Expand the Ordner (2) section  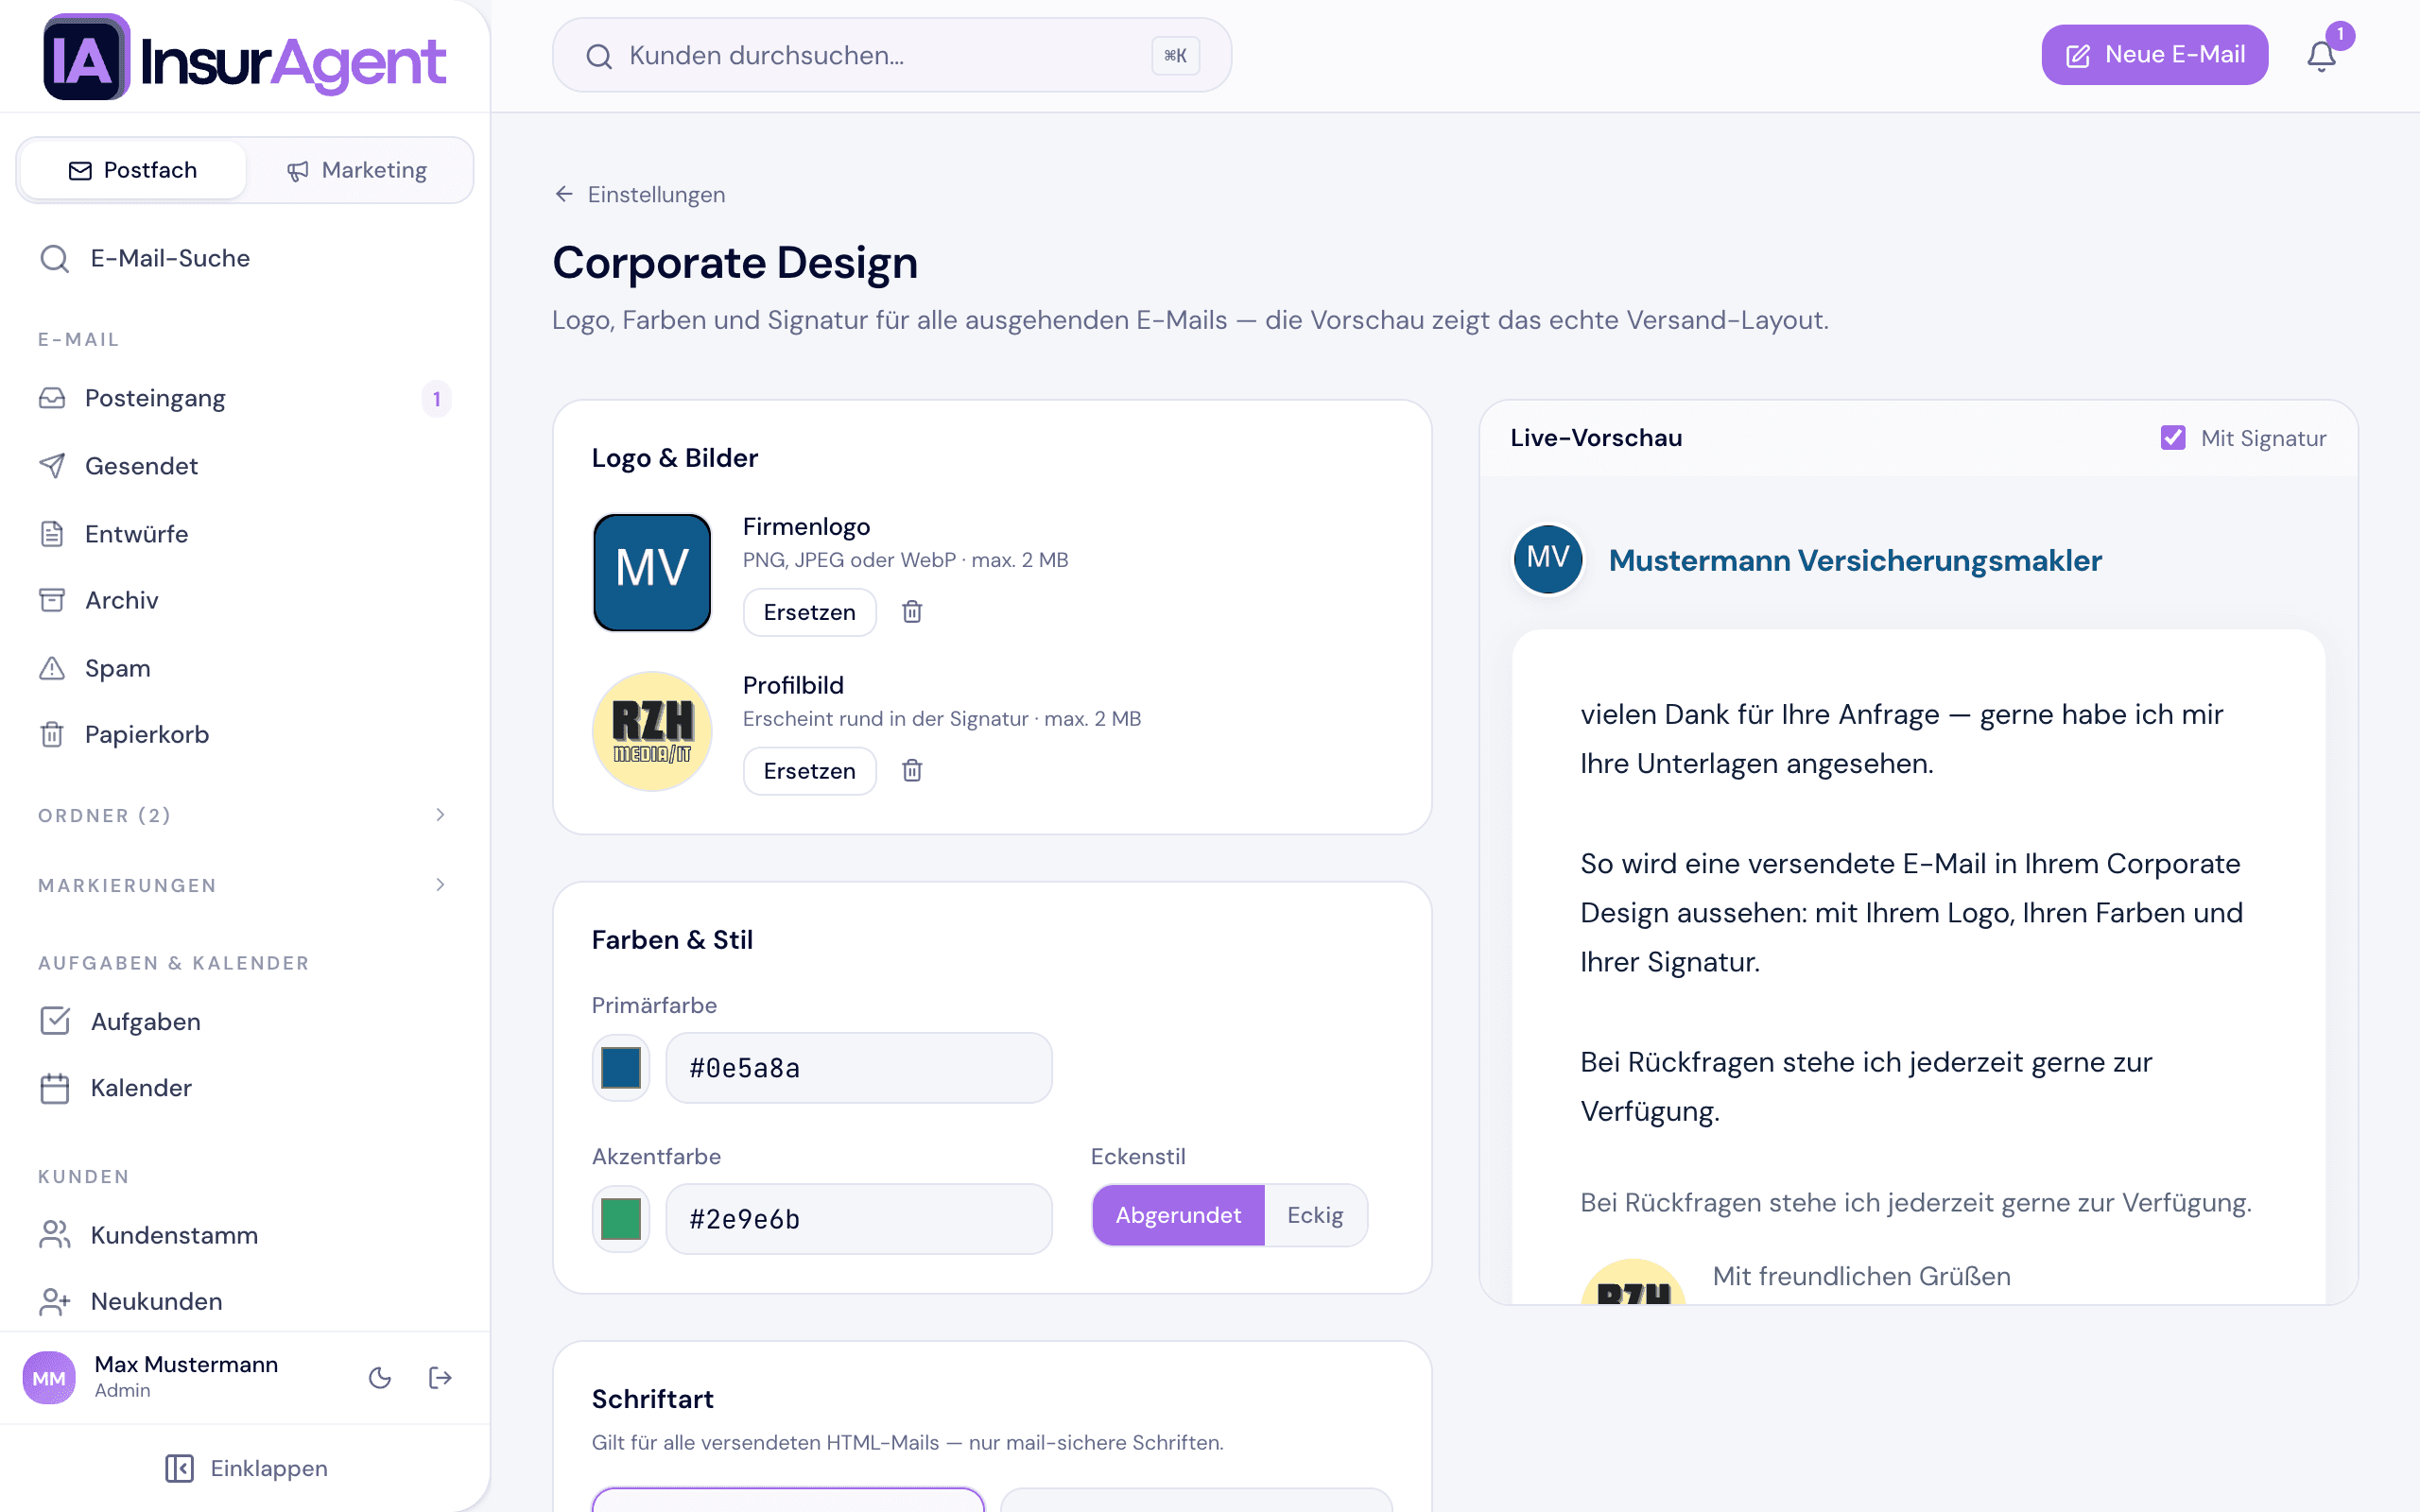[x=244, y=815]
